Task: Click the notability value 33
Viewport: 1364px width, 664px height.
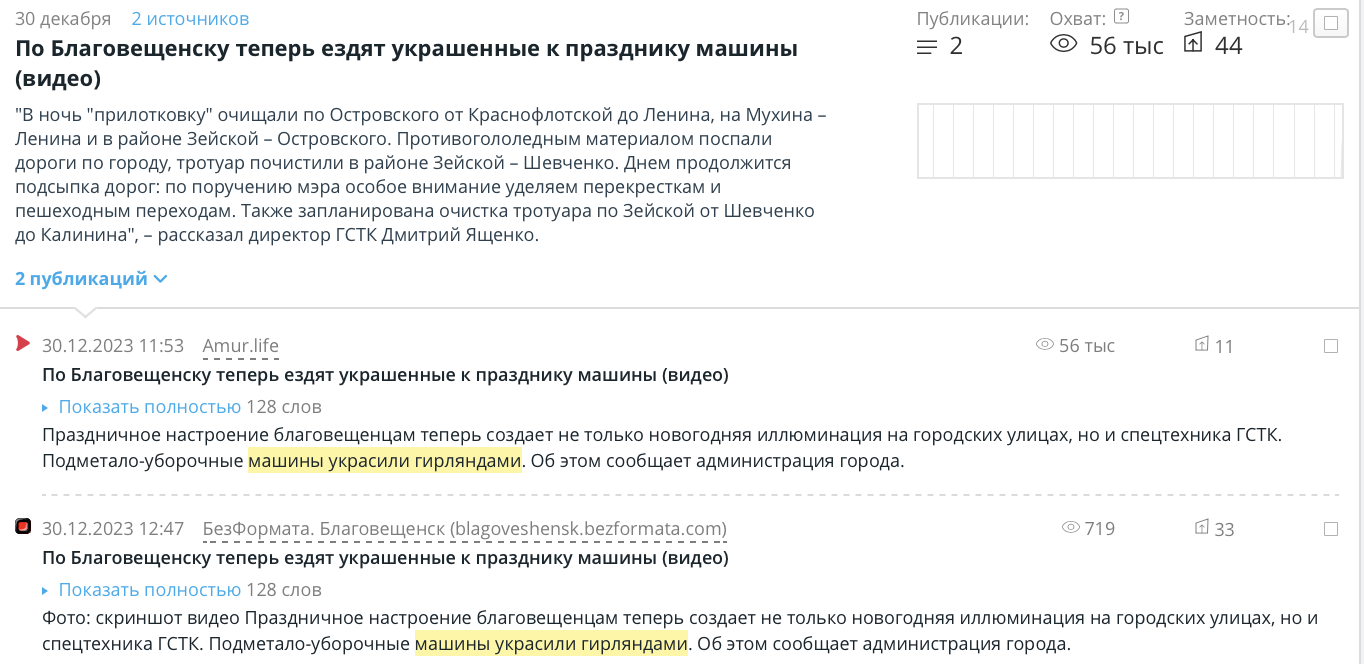Action: pyautogui.click(x=1224, y=529)
